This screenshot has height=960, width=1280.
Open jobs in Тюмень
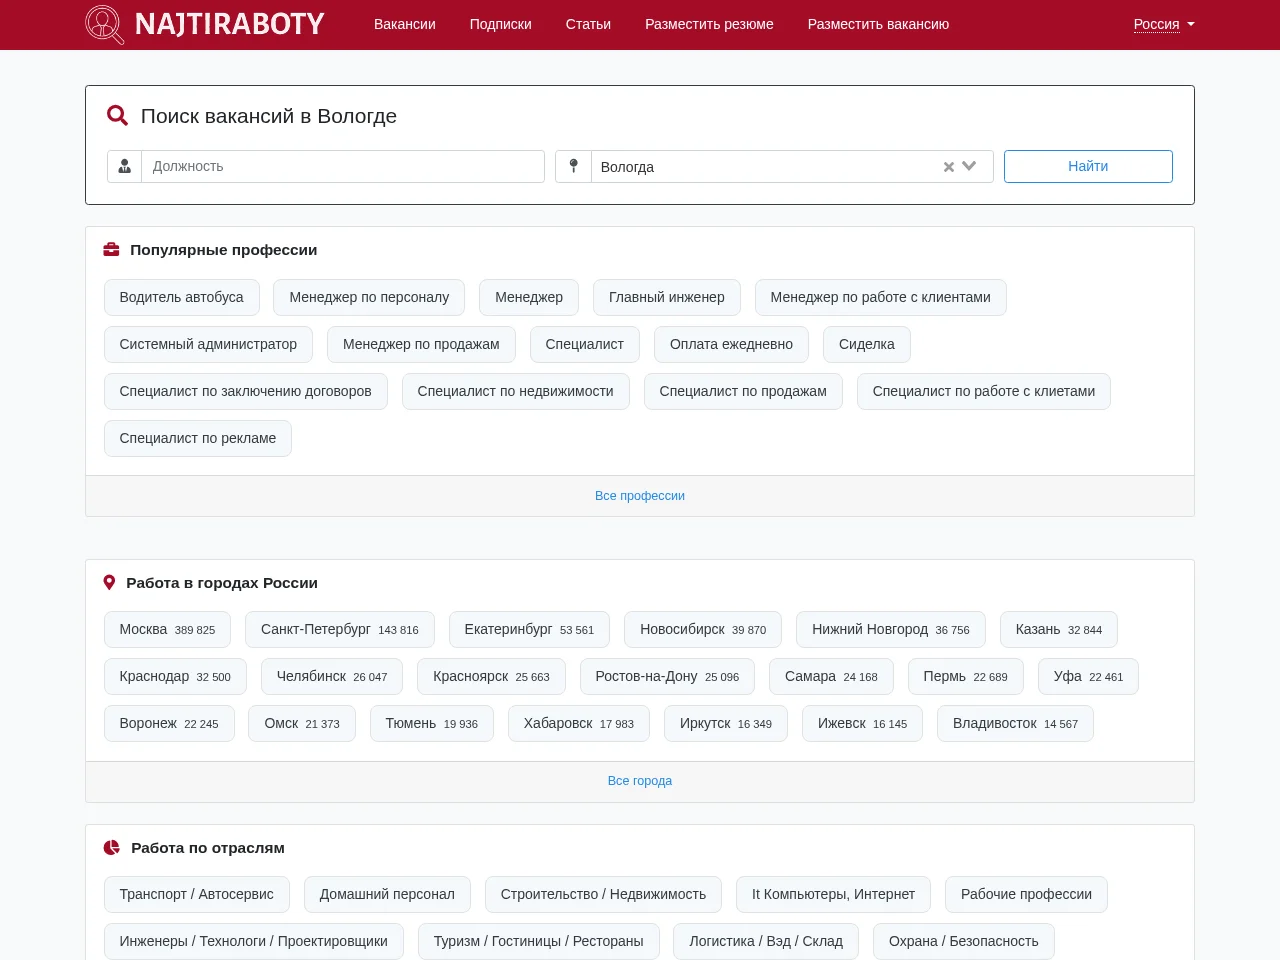coord(432,724)
